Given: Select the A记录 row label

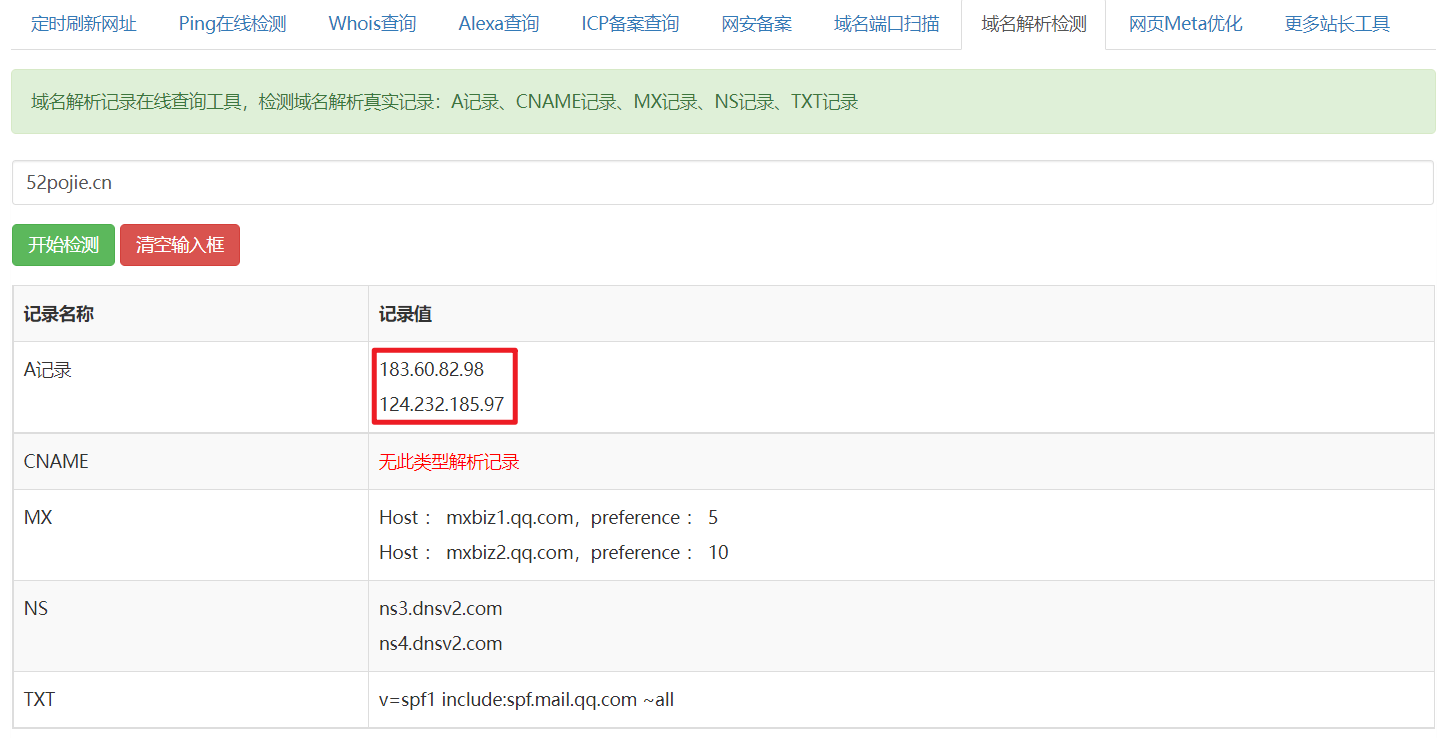Looking at the screenshot, I should (48, 370).
